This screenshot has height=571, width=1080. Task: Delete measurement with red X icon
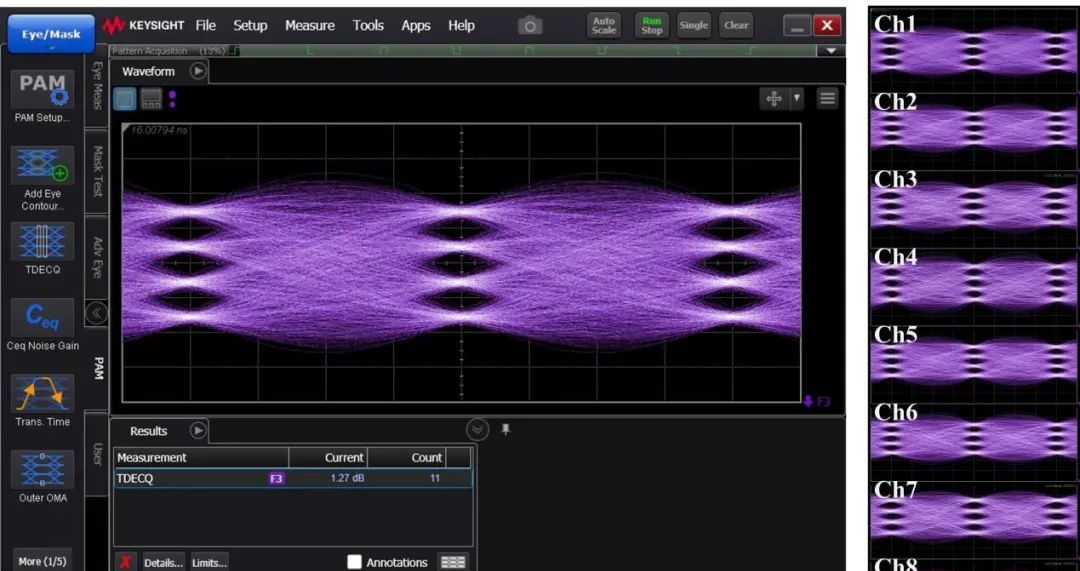[125, 562]
